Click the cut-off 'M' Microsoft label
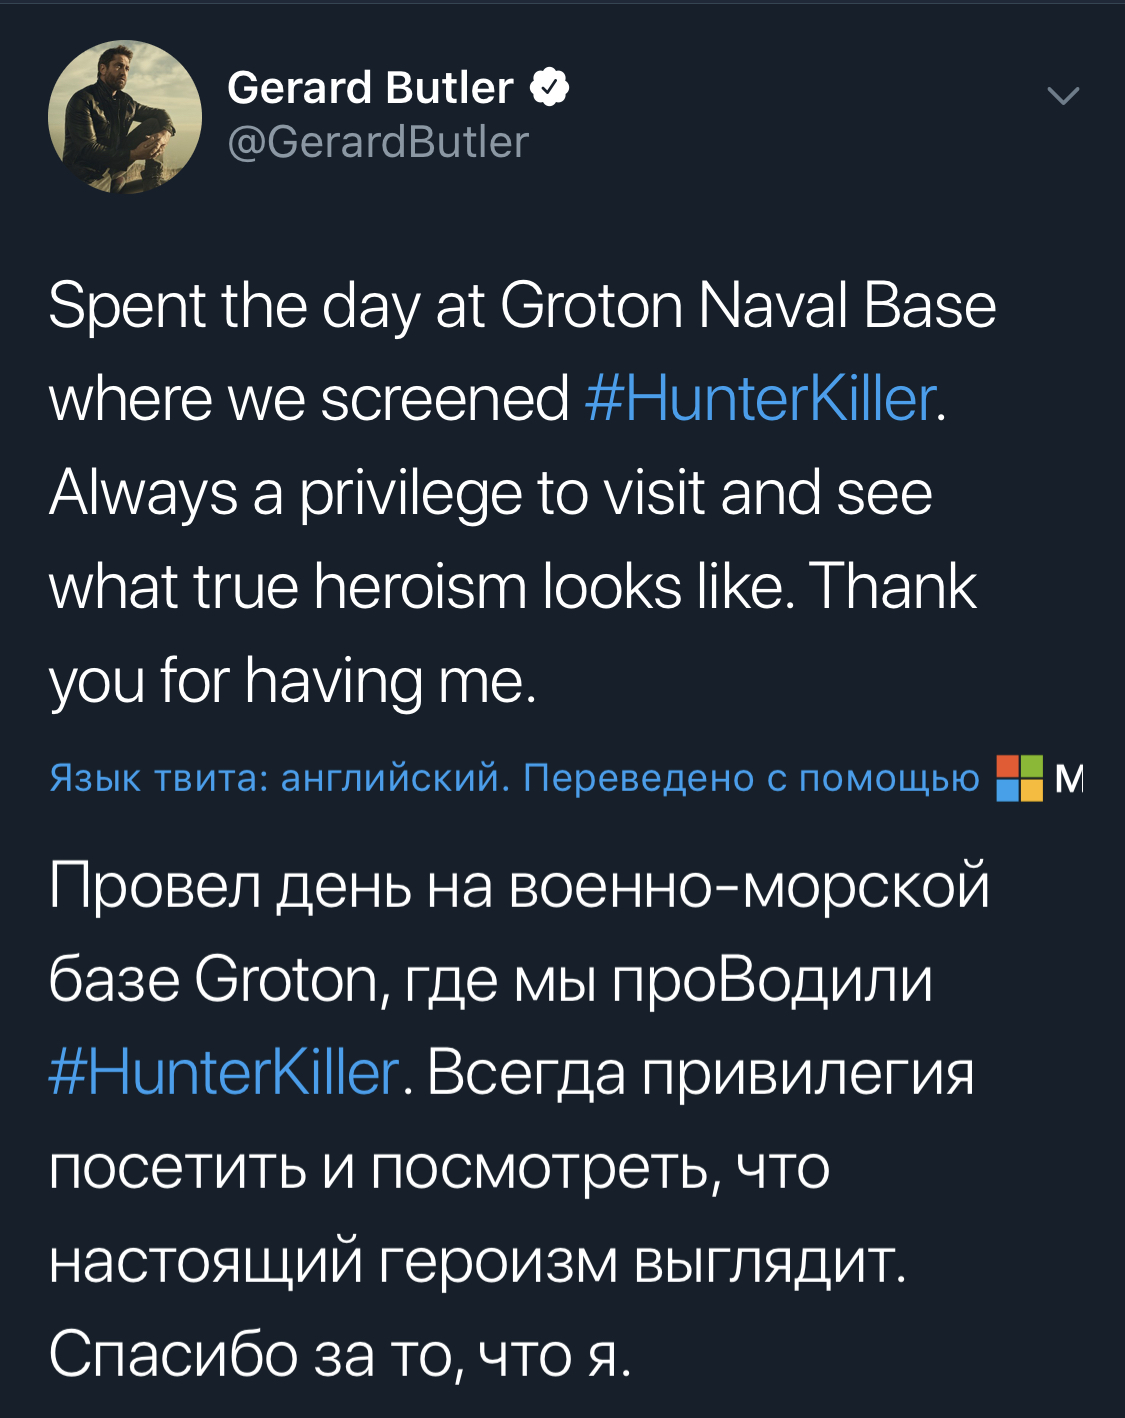This screenshot has width=1125, height=1418. point(1068,778)
